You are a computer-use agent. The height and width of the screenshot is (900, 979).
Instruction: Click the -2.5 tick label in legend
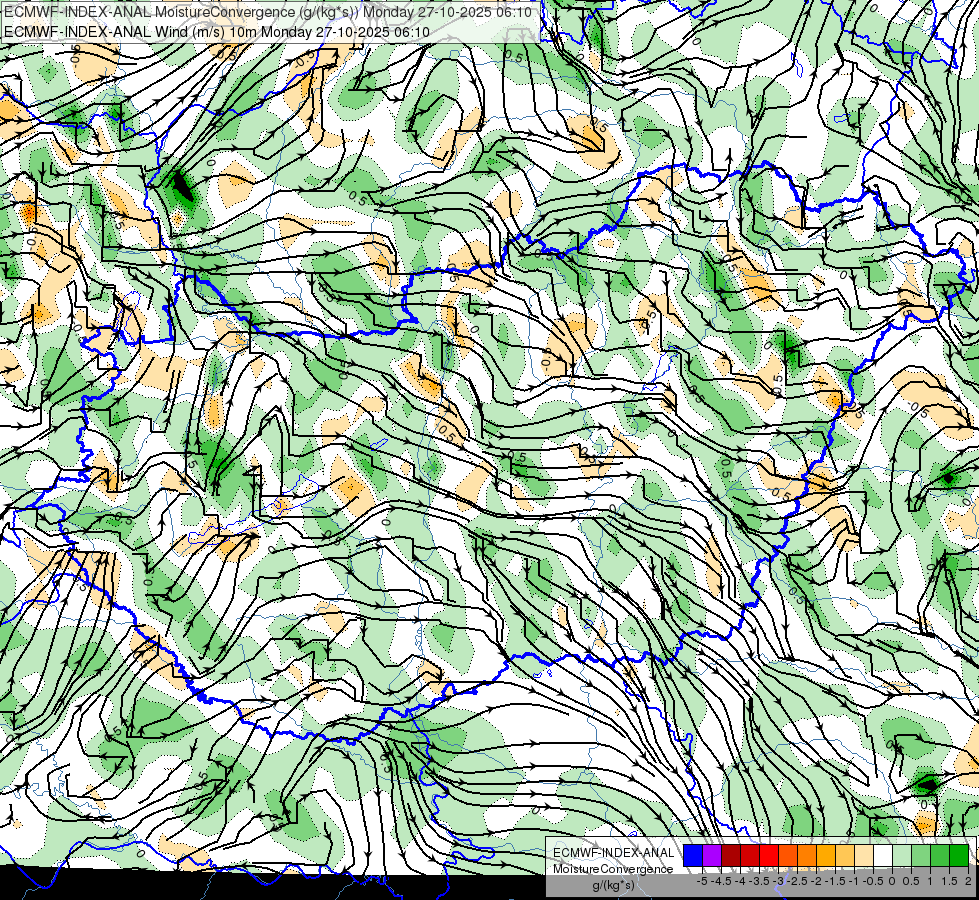797,881
